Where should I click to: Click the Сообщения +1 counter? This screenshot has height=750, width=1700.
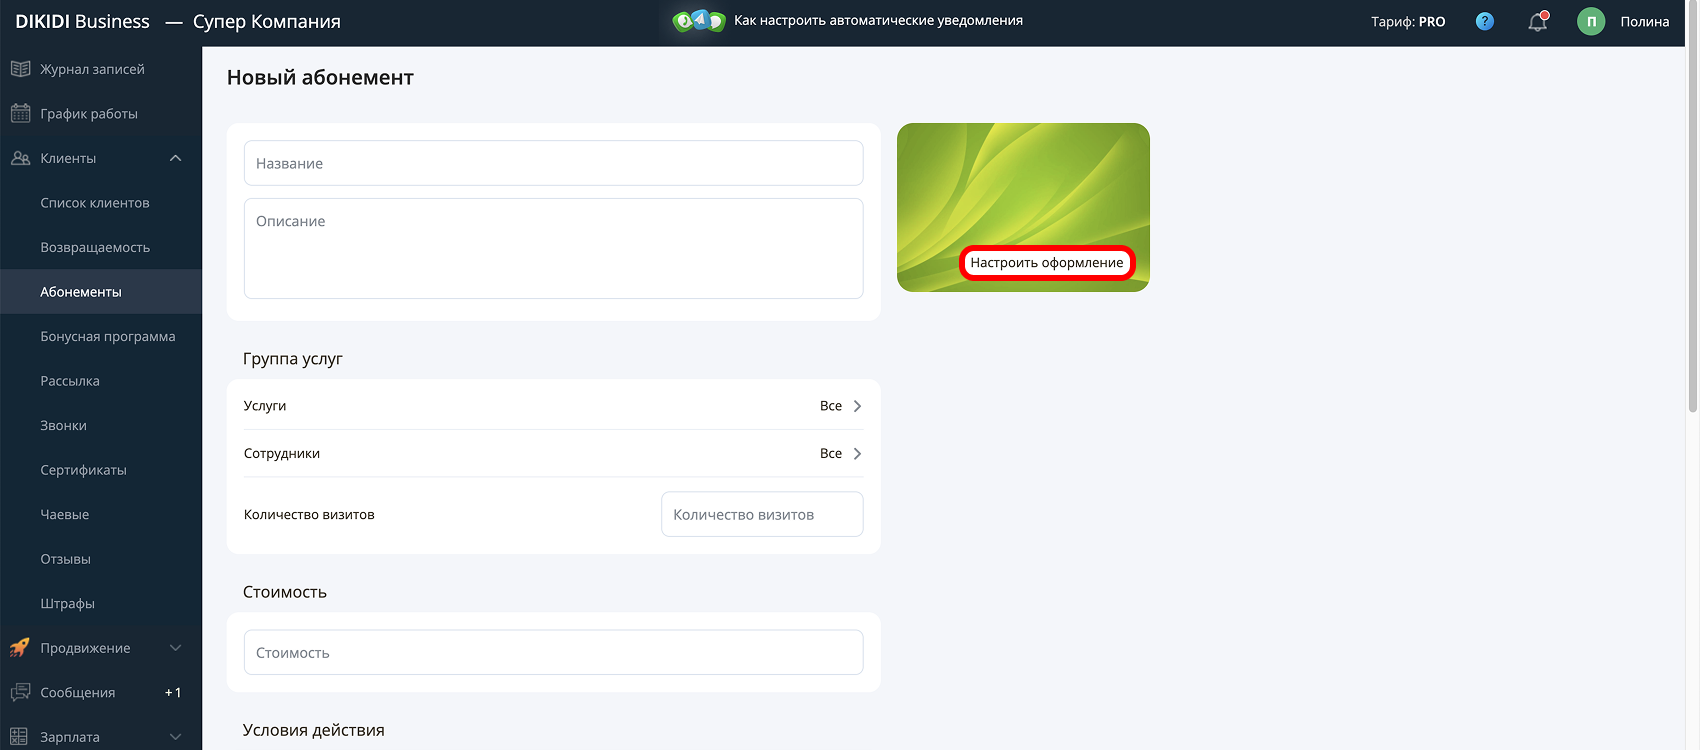pyautogui.click(x=173, y=692)
